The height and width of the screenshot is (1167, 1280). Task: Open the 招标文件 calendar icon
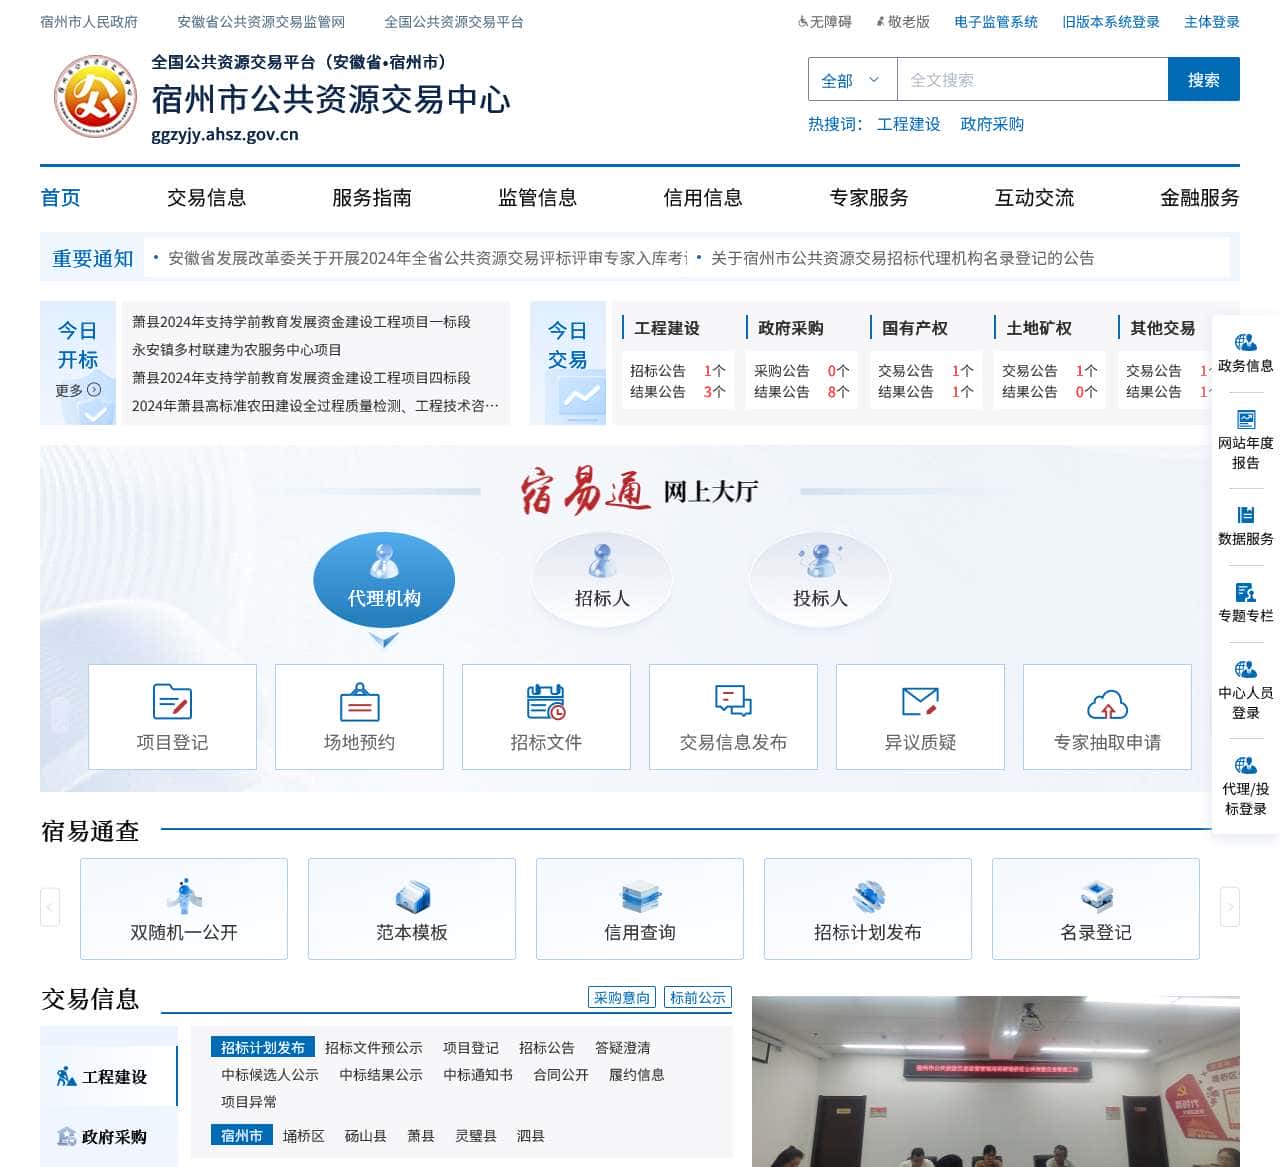[546, 717]
